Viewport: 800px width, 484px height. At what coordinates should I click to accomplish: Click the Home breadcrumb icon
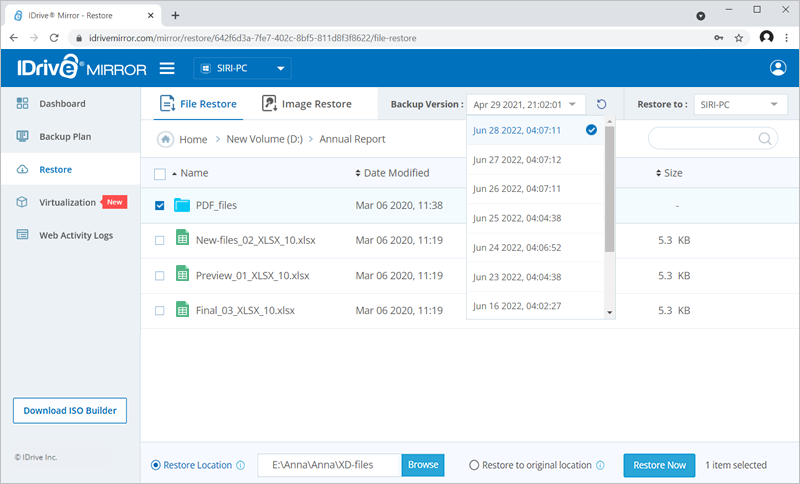click(x=165, y=139)
